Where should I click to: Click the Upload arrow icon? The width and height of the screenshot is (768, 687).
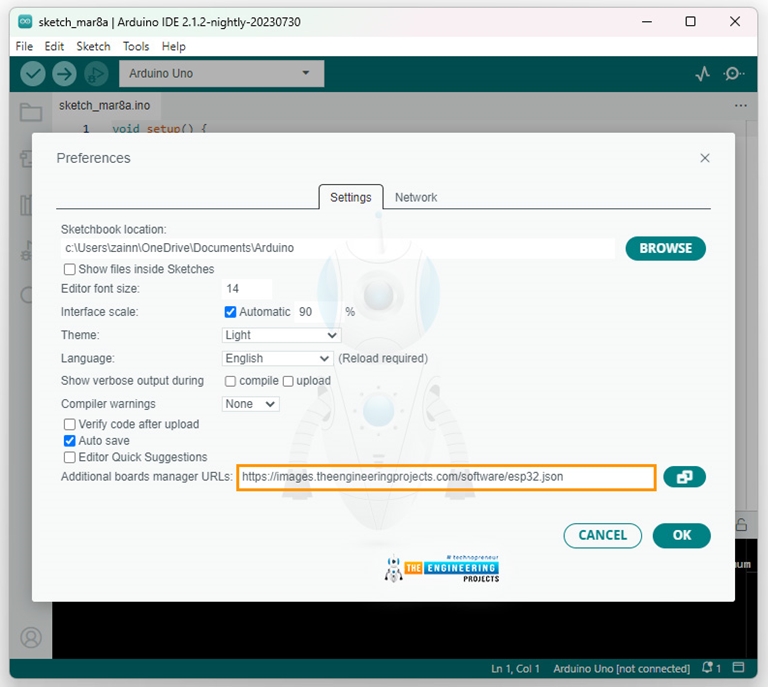(64, 74)
